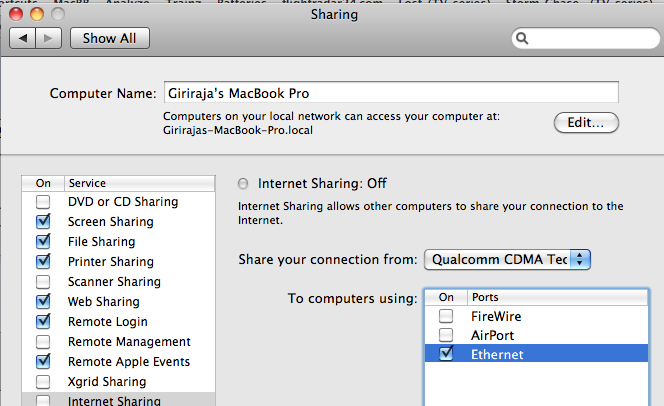The image size is (664, 406).
Task: Select File Sharing service label
Action: pyautogui.click(x=102, y=242)
